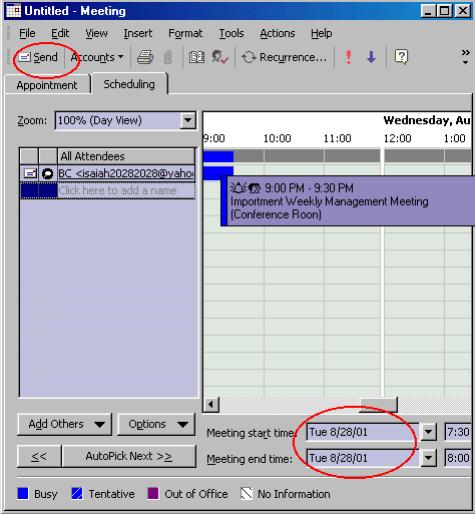Image resolution: width=475 pixels, height=514 pixels.
Task: Click the Add Others button
Action: pyautogui.click(x=65, y=424)
